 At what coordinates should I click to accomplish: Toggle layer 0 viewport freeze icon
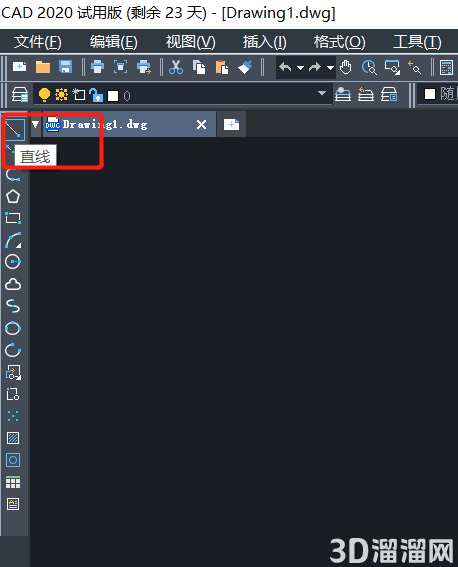click(79, 95)
